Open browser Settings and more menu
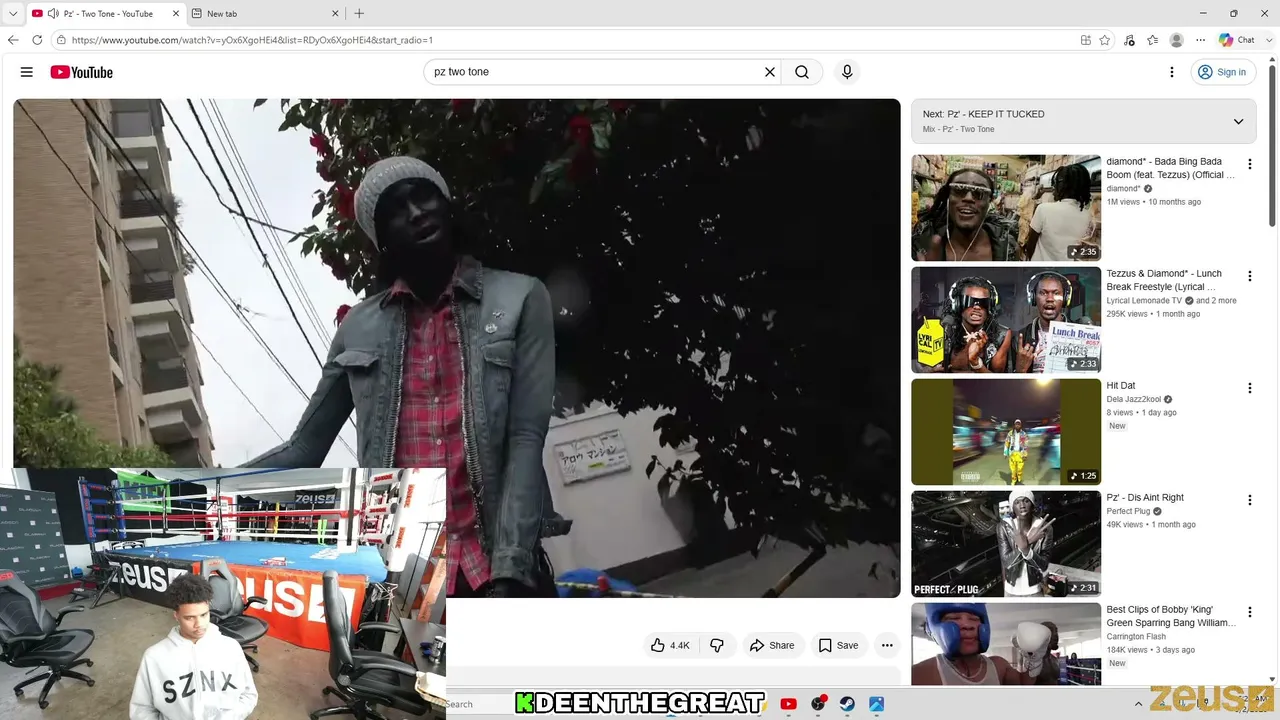The height and width of the screenshot is (720, 1280). [x=1200, y=40]
